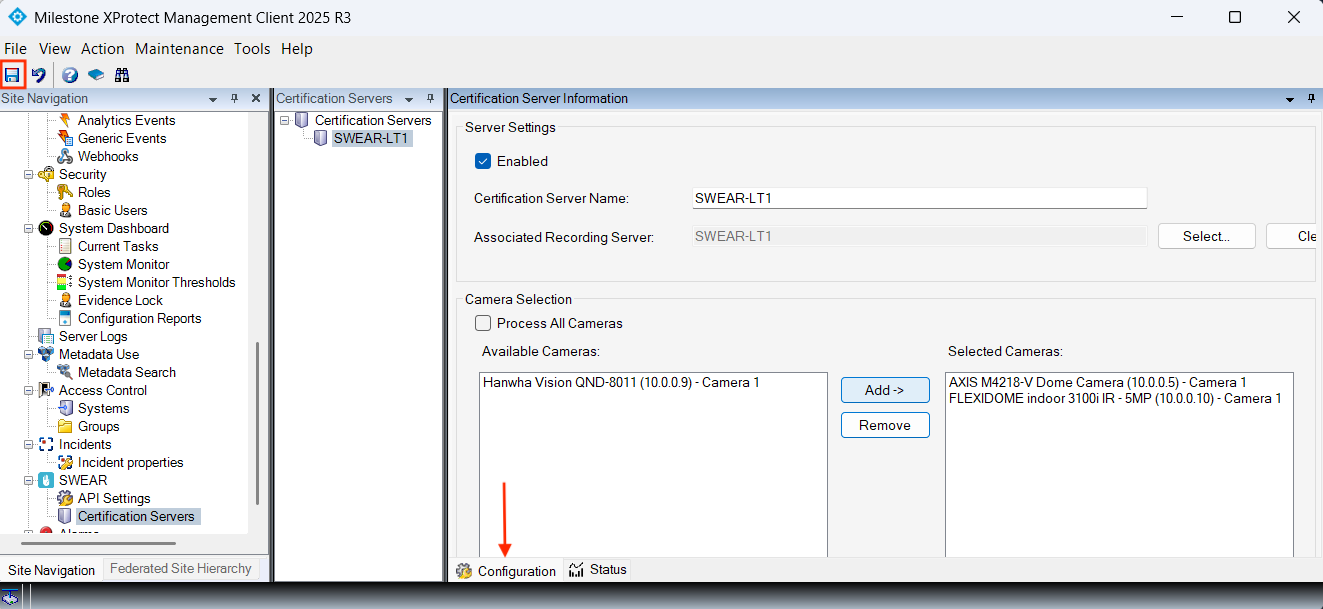Select the Evidence Lock icon in tree
The width and height of the screenshot is (1323, 609).
pyautogui.click(x=65, y=300)
